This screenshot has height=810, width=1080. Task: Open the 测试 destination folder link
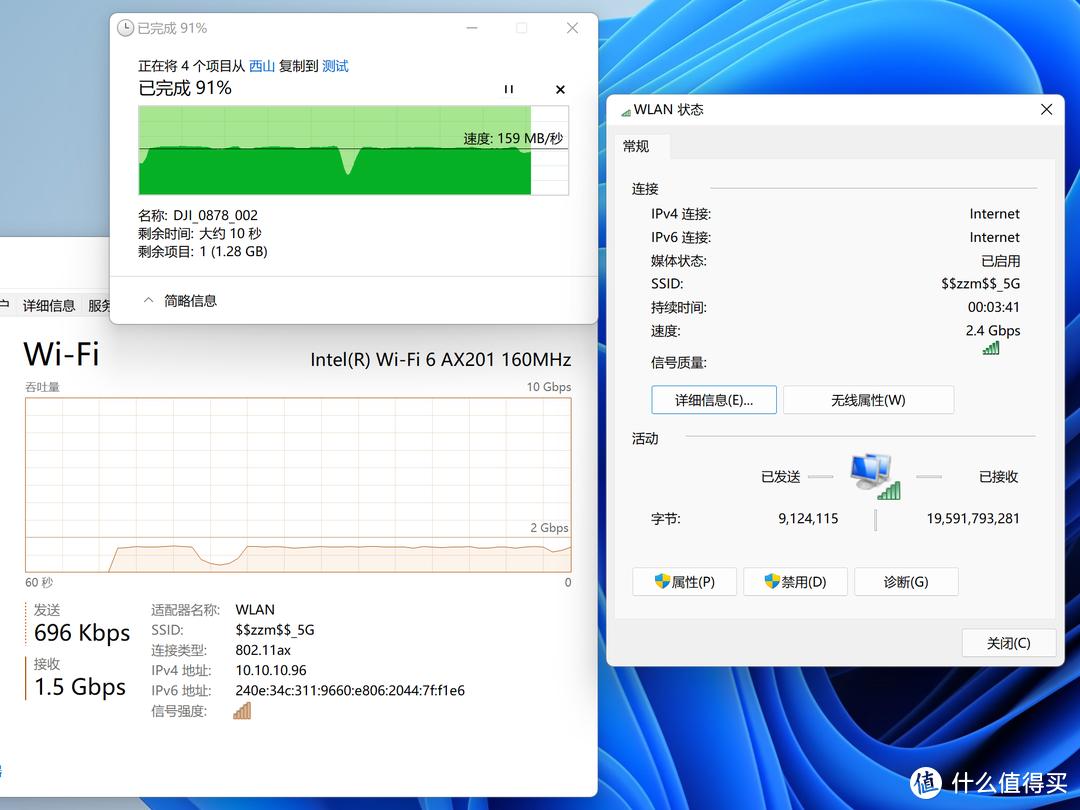click(334, 66)
